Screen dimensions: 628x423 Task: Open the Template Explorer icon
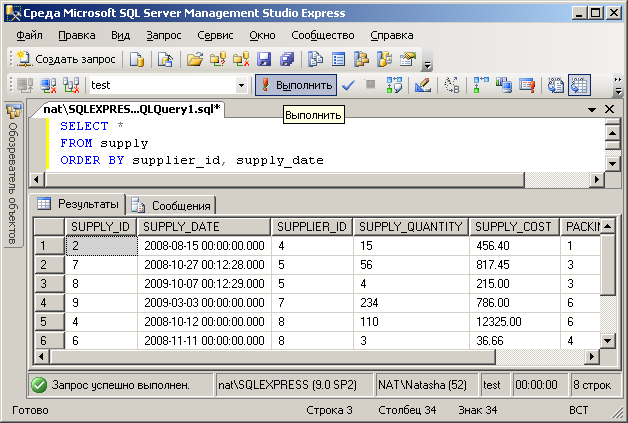click(x=384, y=59)
